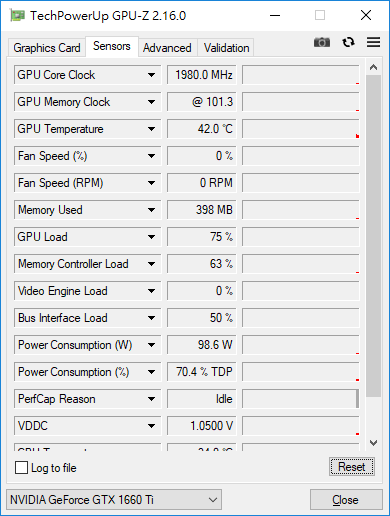Open the Fan Speed (RPM) sensor dropdown
Image resolution: width=390 pixels, height=516 pixels.
151,183
